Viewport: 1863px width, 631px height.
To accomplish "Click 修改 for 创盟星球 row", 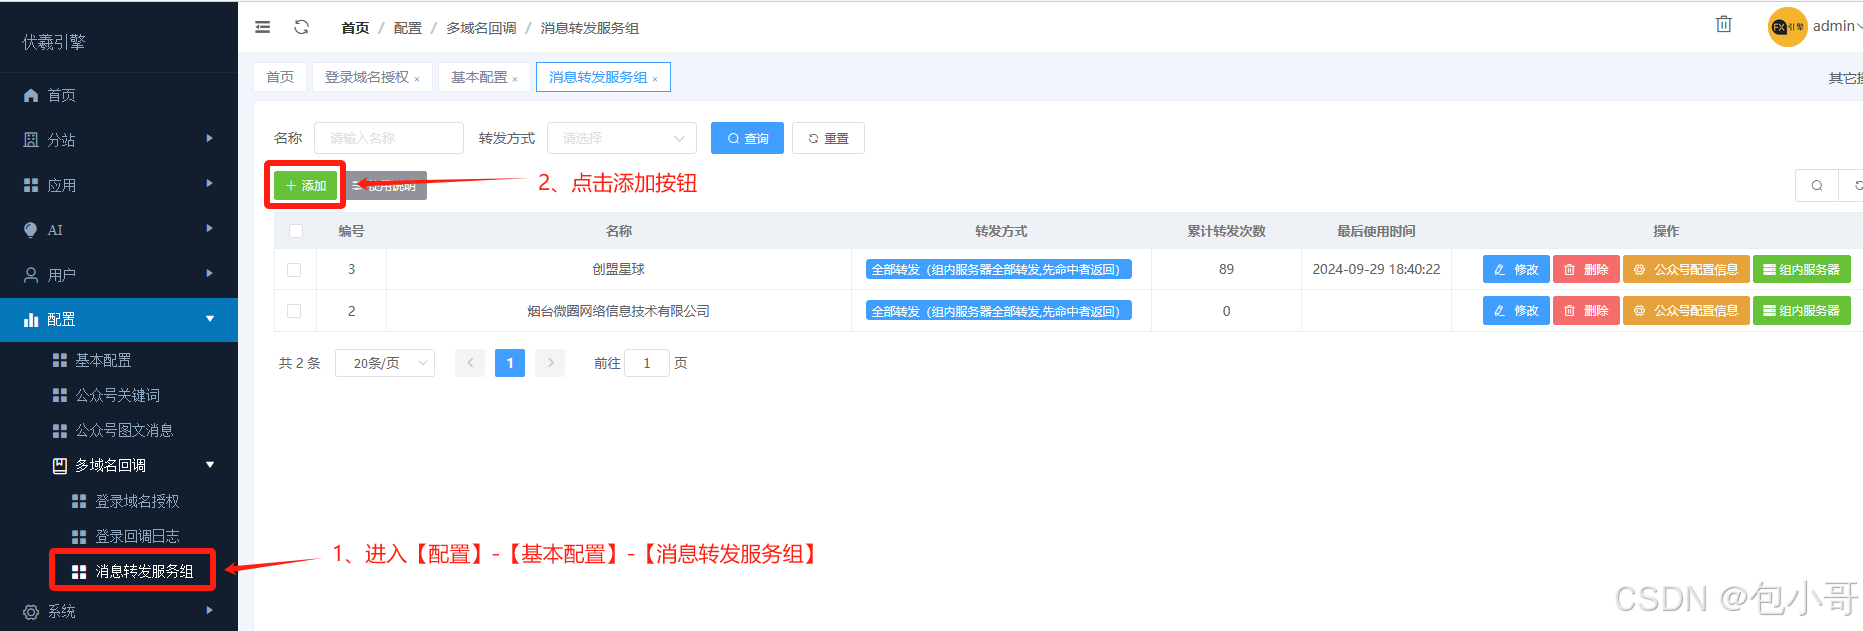I will pos(1516,269).
